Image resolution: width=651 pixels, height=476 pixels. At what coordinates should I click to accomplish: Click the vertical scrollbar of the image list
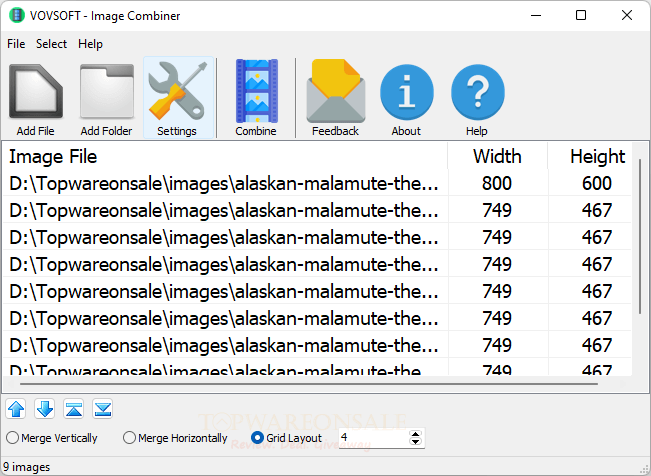pyautogui.click(x=640, y=237)
